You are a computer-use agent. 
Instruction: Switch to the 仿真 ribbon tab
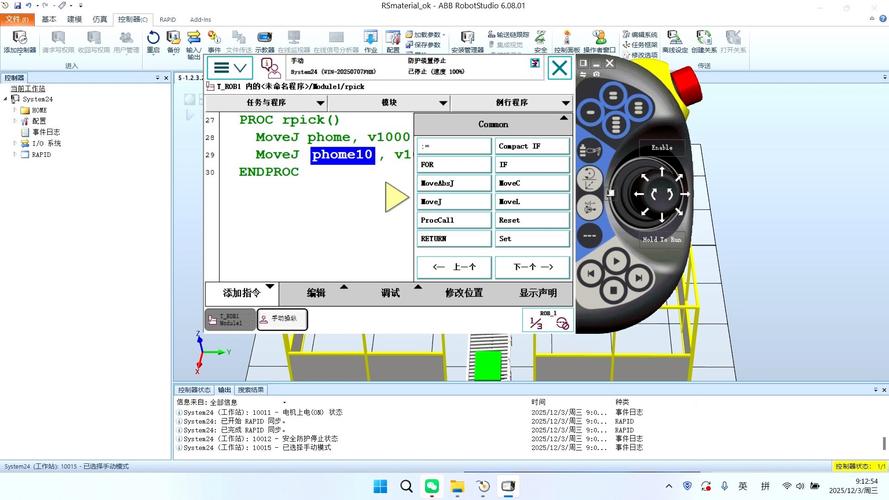pos(100,19)
